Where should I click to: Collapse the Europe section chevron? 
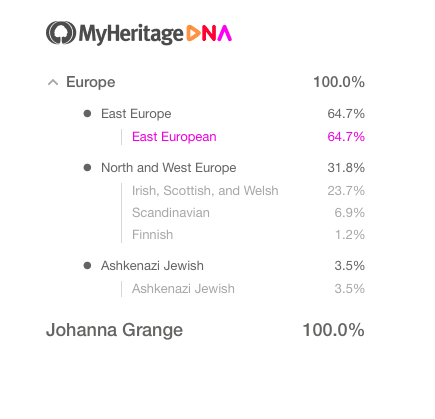coord(53,82)
